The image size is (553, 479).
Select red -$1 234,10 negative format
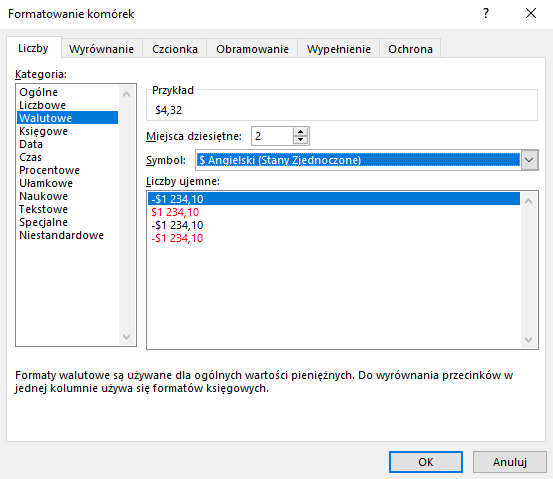(177, 238)
